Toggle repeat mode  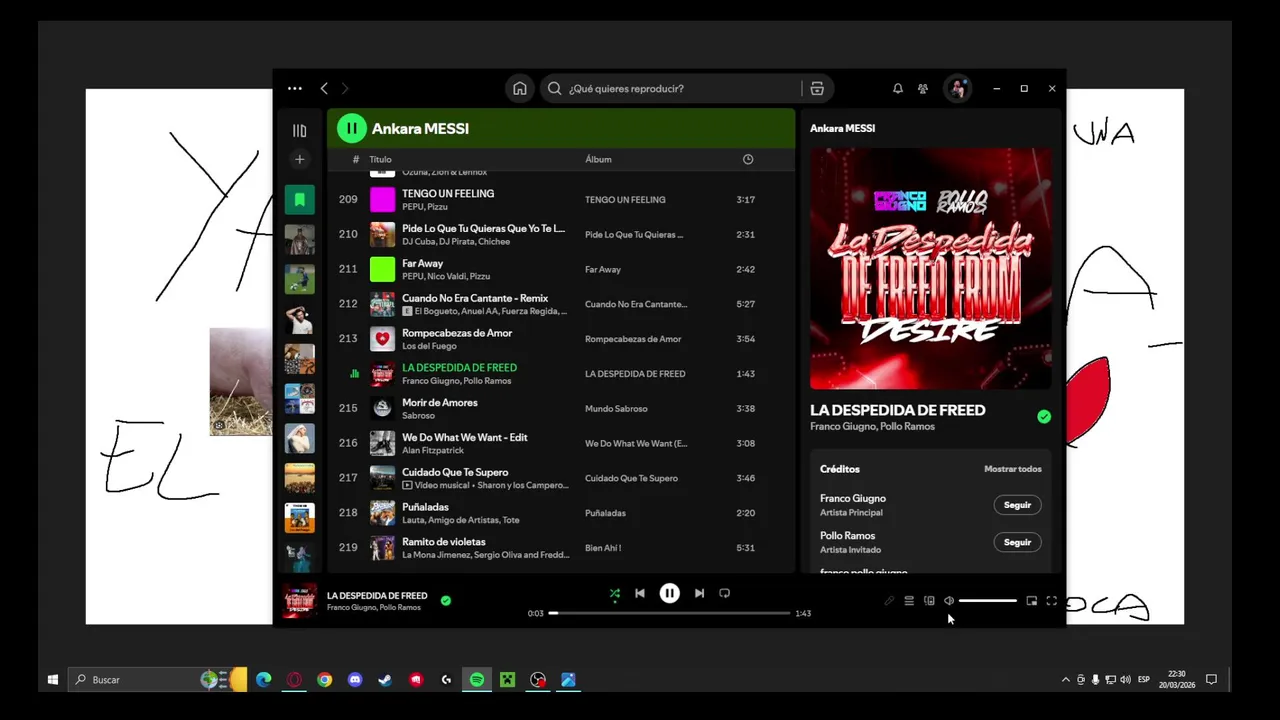click(725, 593)
